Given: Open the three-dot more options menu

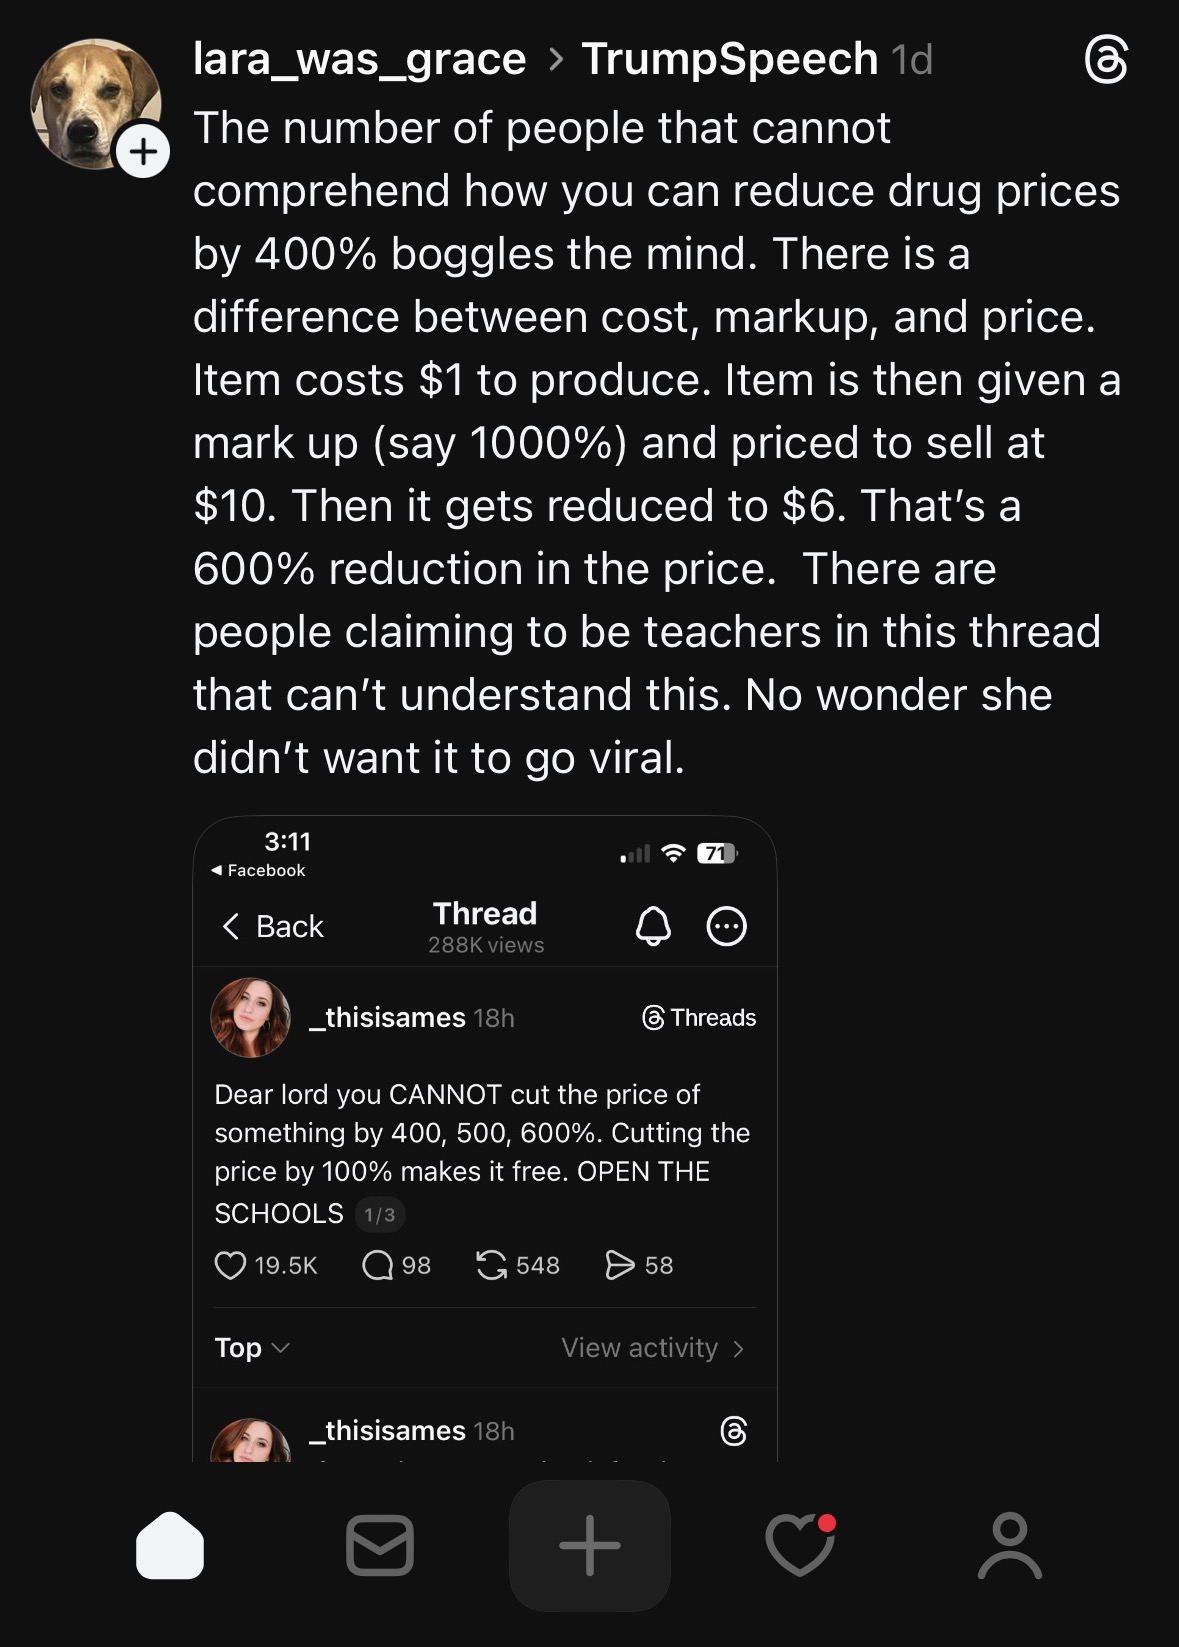Looking at the screenshot, I should (x=727, y=926).
